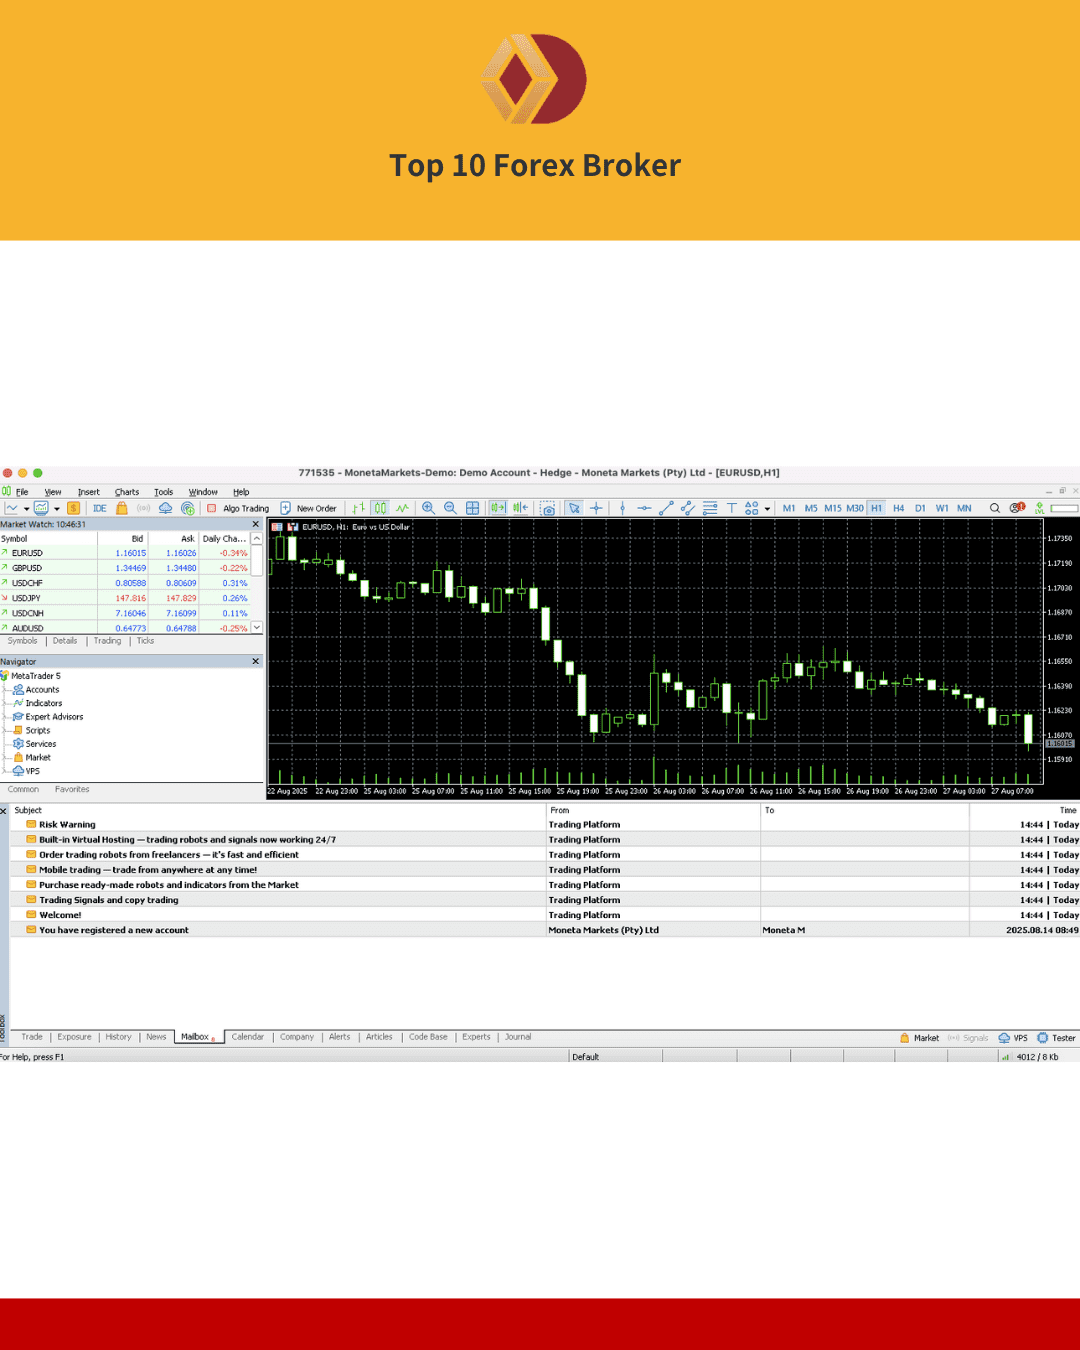
Task: Select the H4 timeframe button
Action: 898,508
